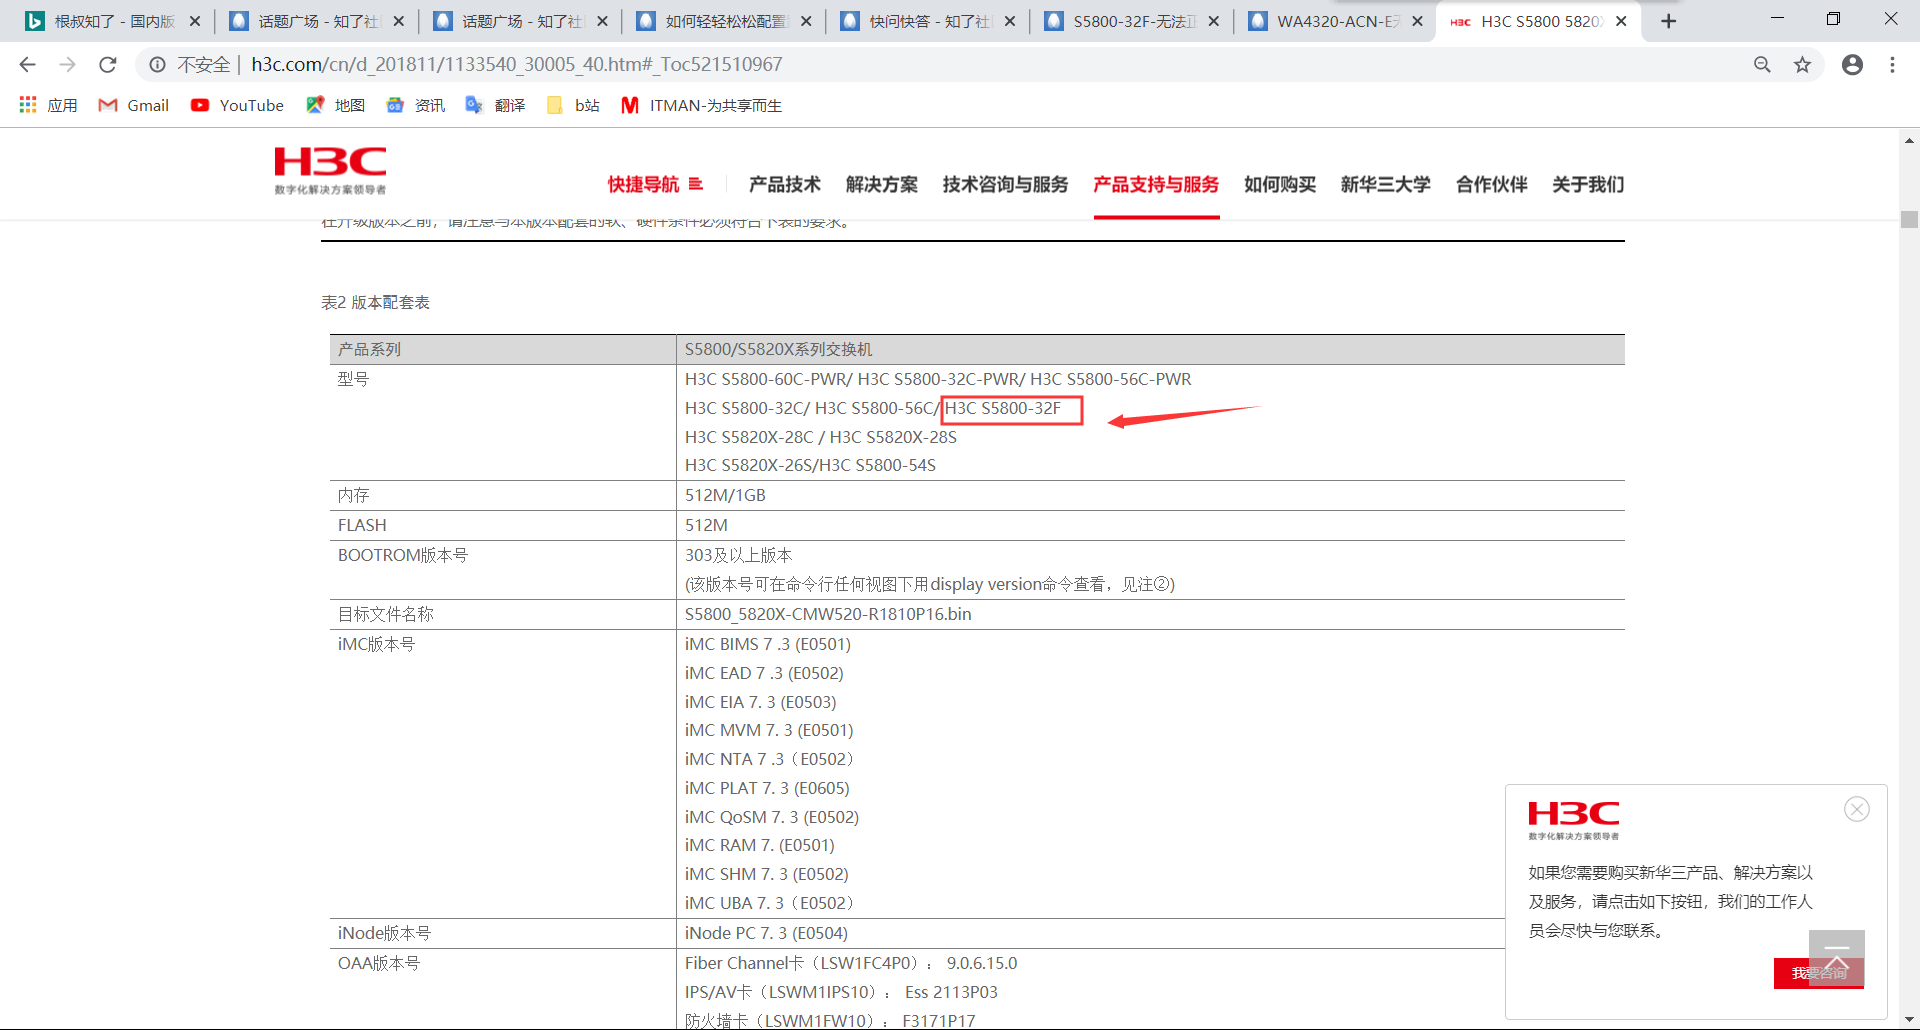Expand the 快捷导航 quick navigation menu
Image resolution: width=1920 pixels, height=1030 pixels.
tap(655, 184)
